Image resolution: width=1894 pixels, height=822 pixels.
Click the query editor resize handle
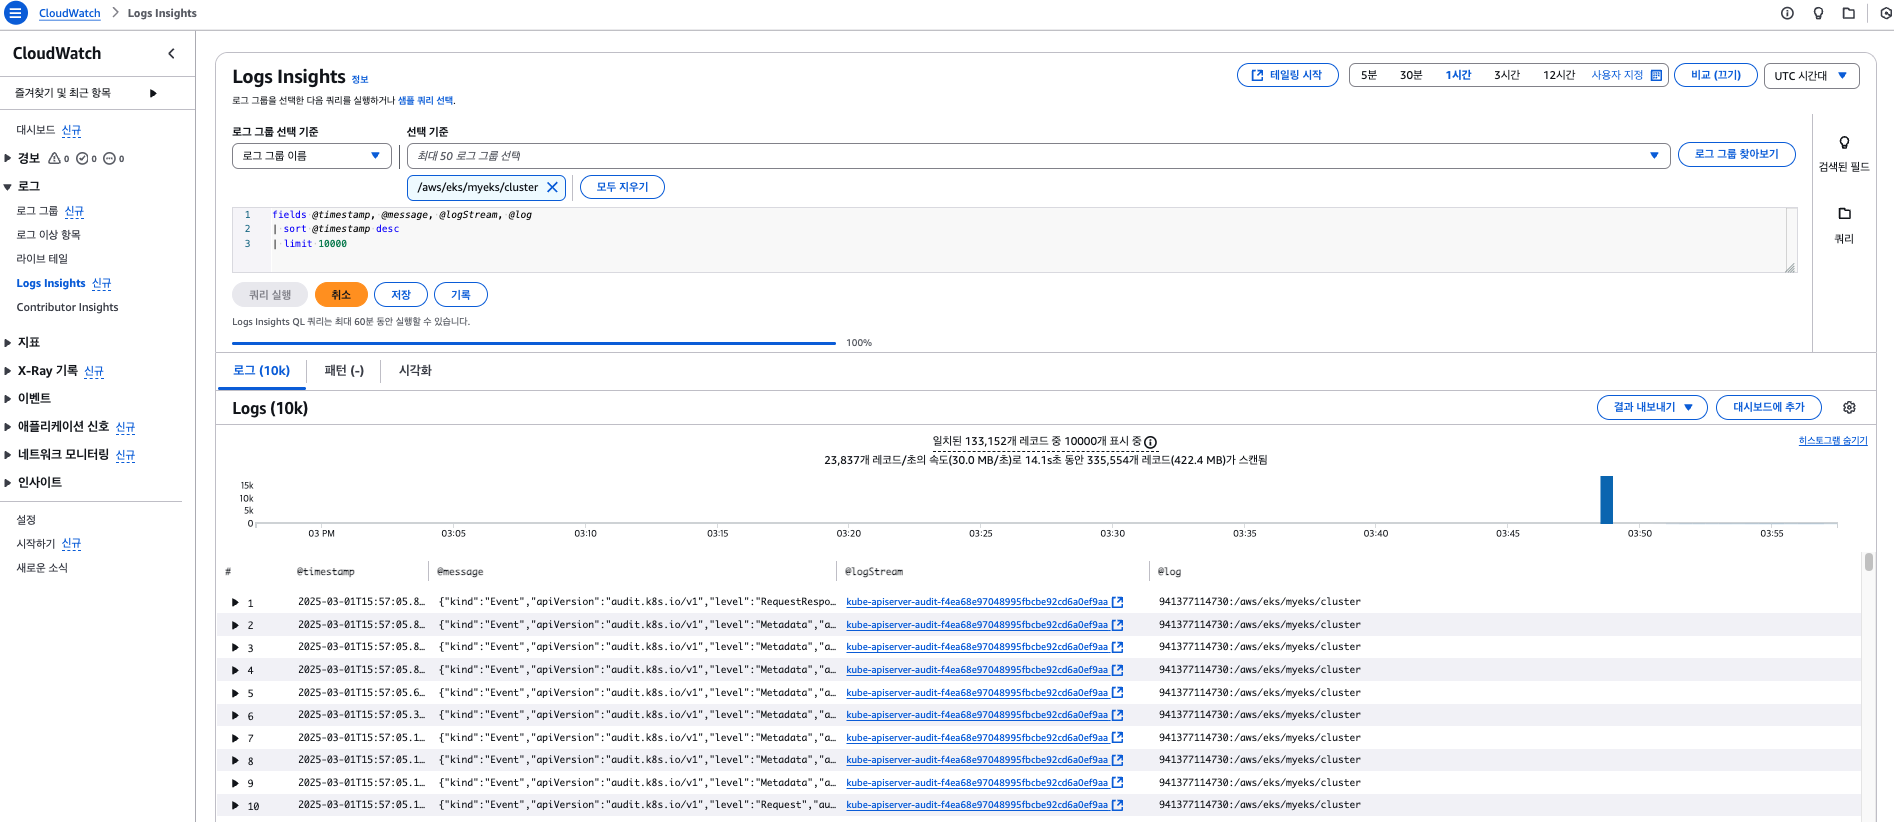(x=1790, y=267)
